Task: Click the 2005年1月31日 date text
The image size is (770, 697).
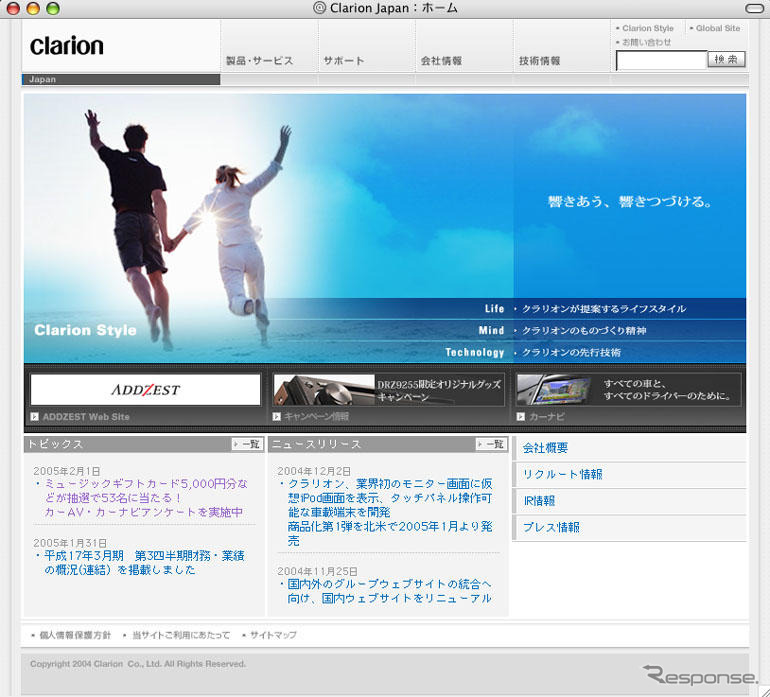Action: [70, 543]
